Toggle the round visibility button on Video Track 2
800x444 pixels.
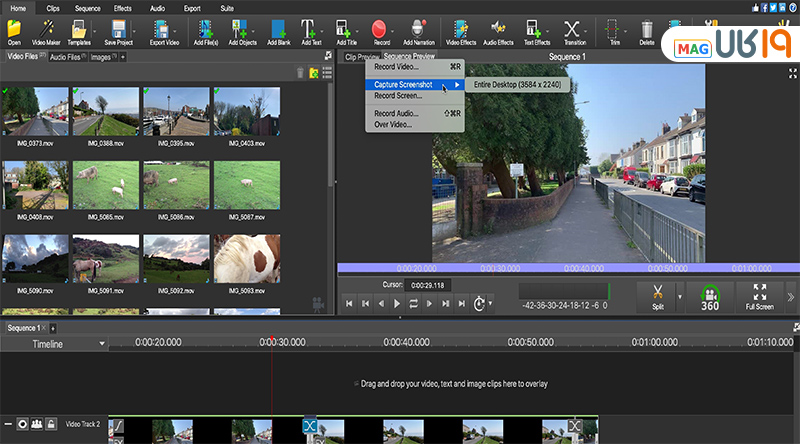tap(22, 424)
